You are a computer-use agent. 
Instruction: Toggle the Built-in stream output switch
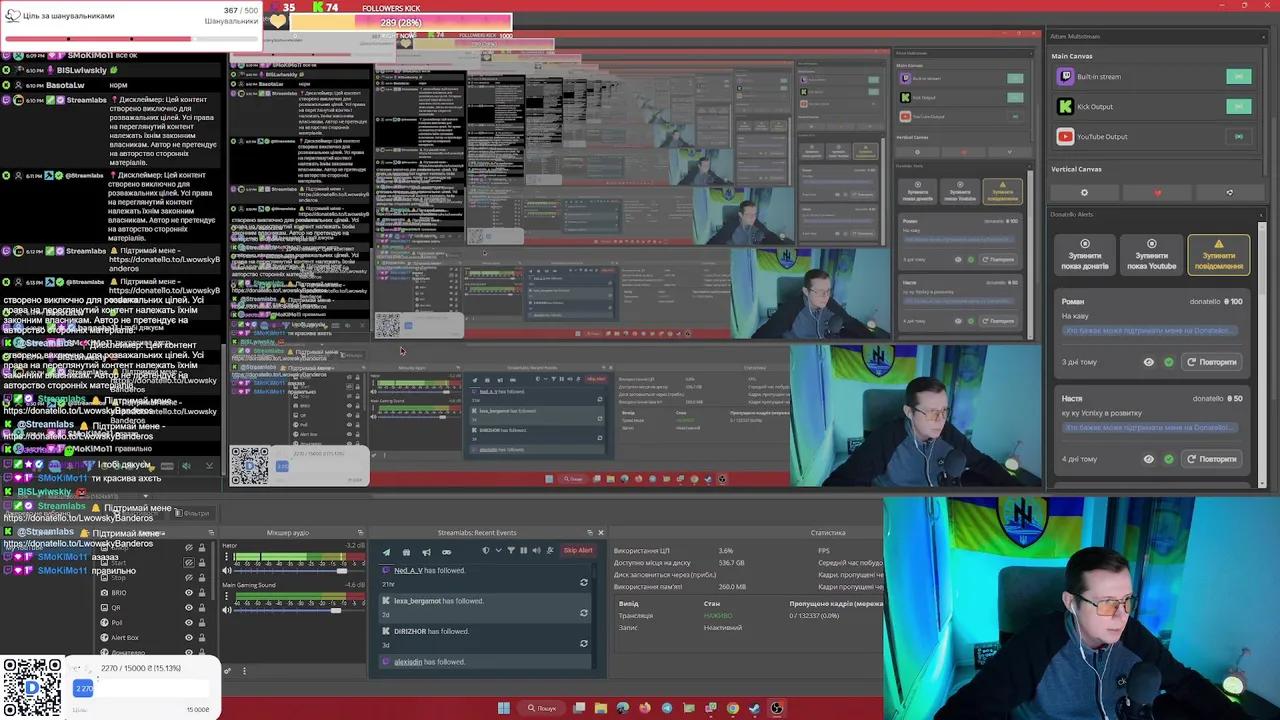click(x=1238, y=77)
